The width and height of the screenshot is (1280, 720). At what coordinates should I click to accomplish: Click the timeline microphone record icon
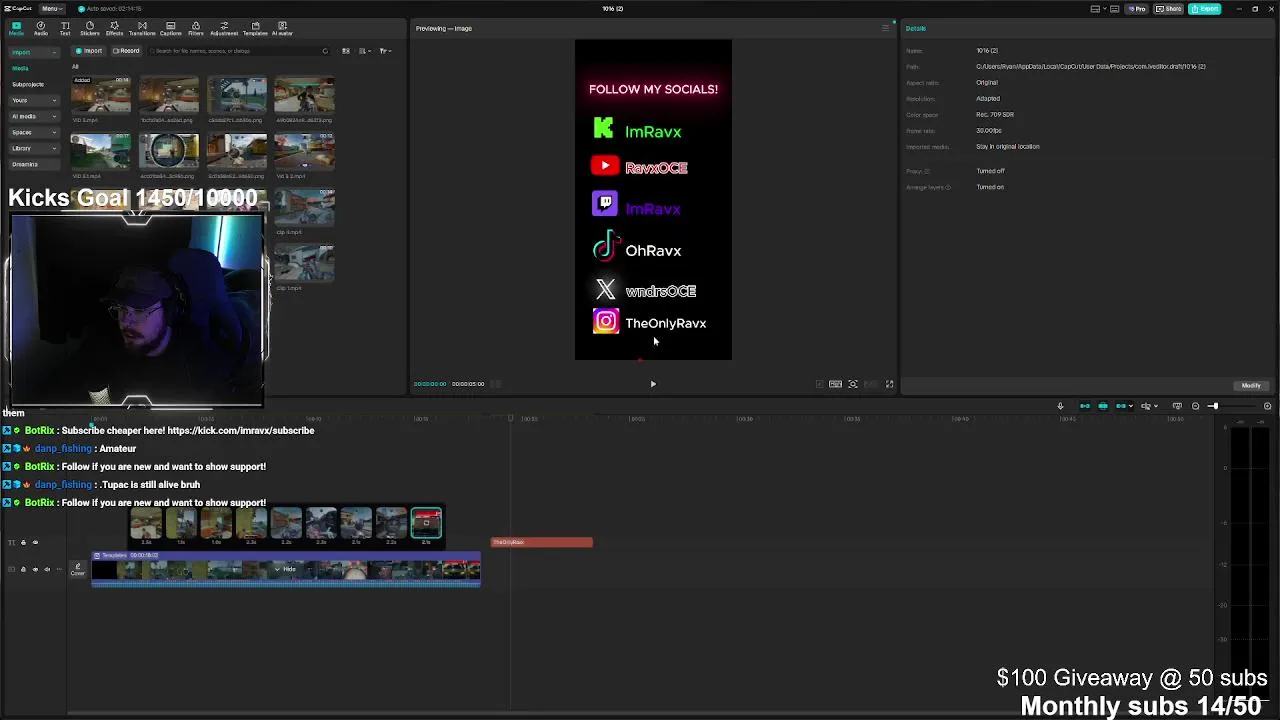(1060, 406)
